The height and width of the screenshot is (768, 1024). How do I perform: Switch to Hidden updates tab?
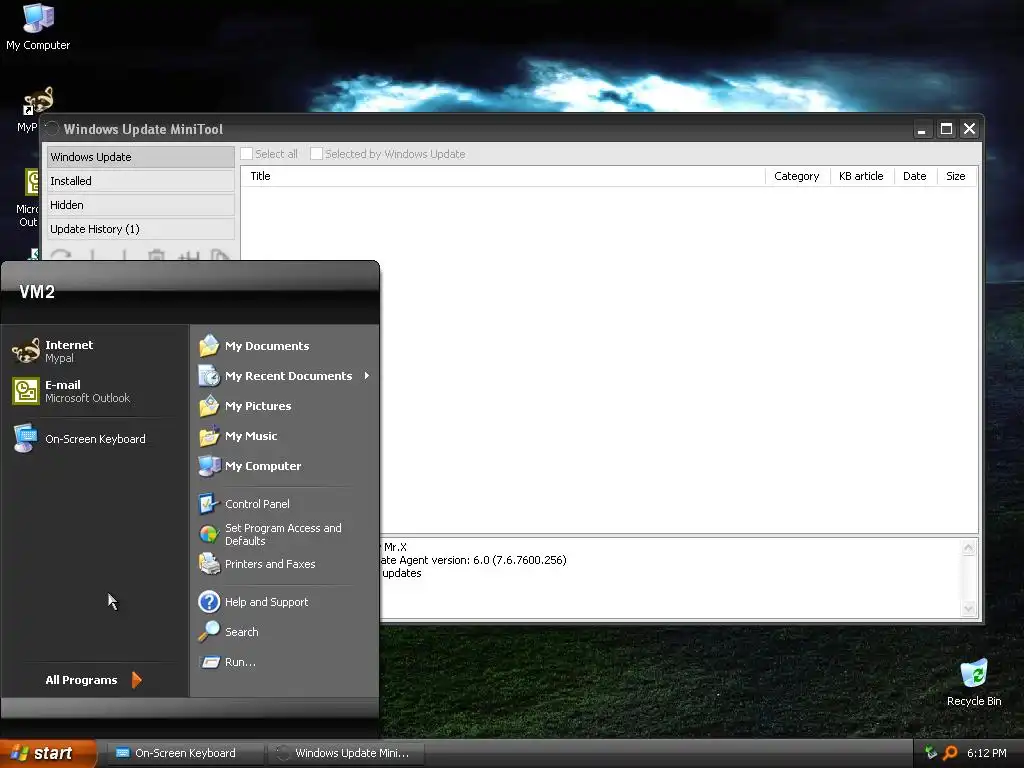coord(140,205)
